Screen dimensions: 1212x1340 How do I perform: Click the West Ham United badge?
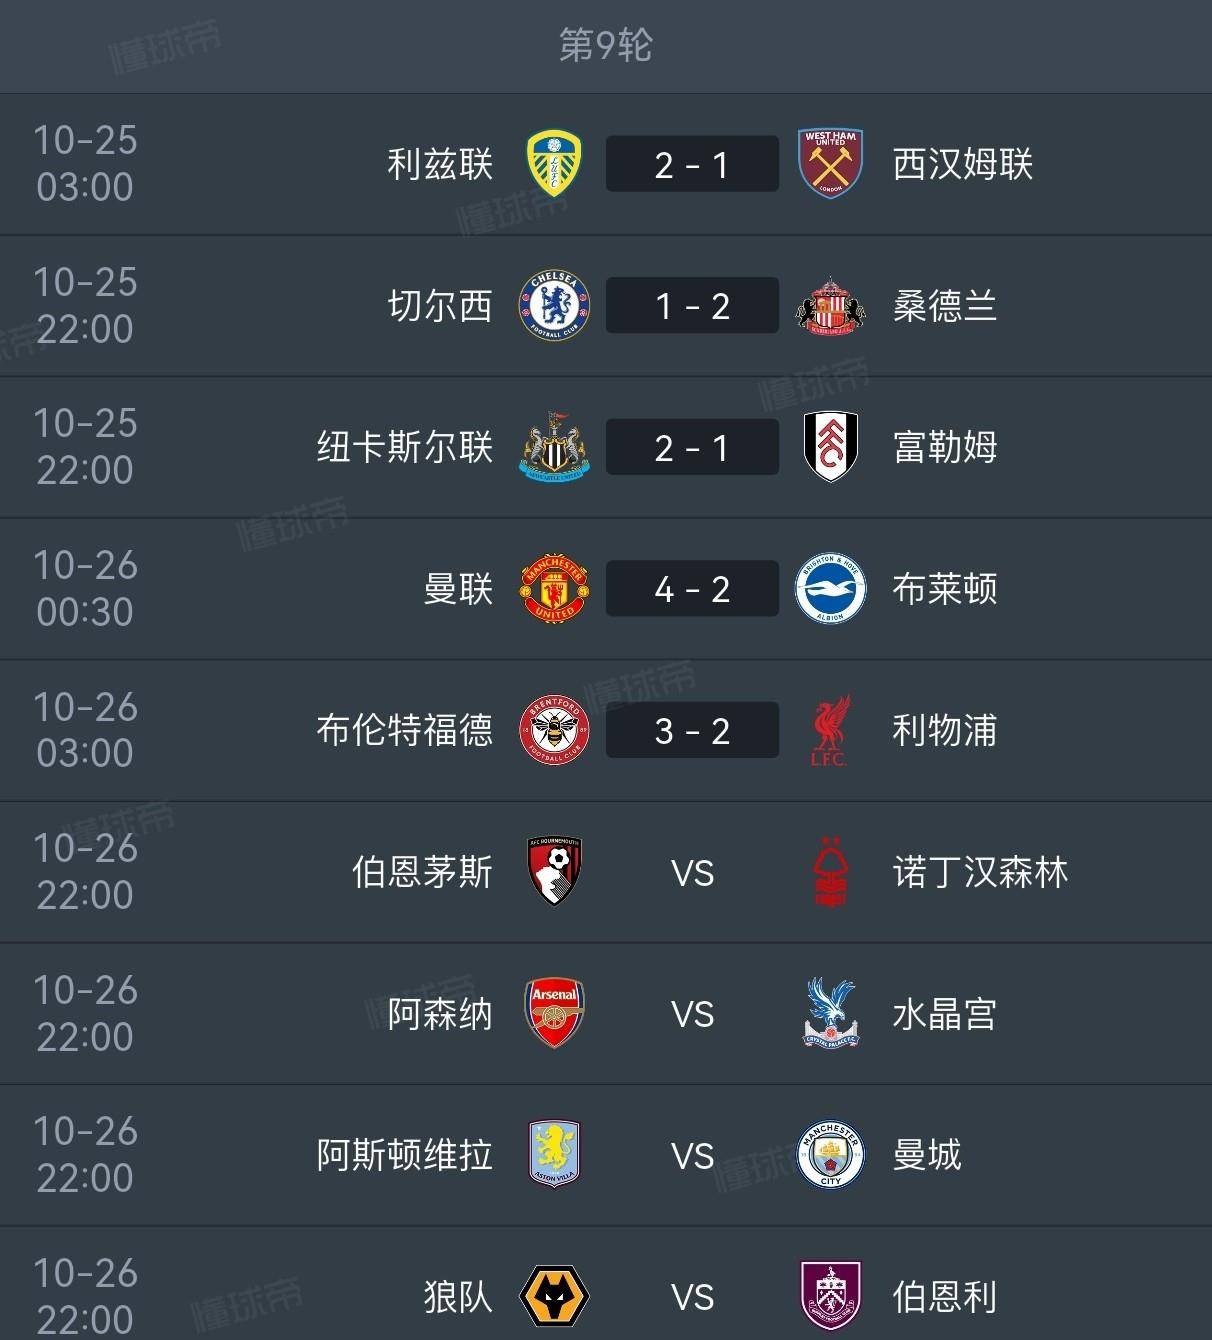coord(829,164)
